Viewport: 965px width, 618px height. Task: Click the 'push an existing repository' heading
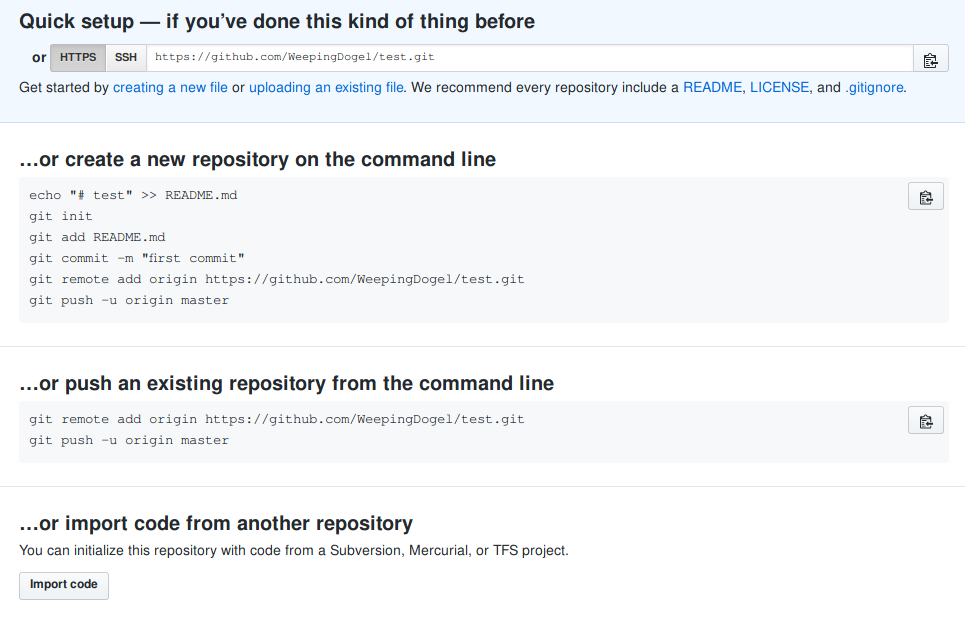286,383
